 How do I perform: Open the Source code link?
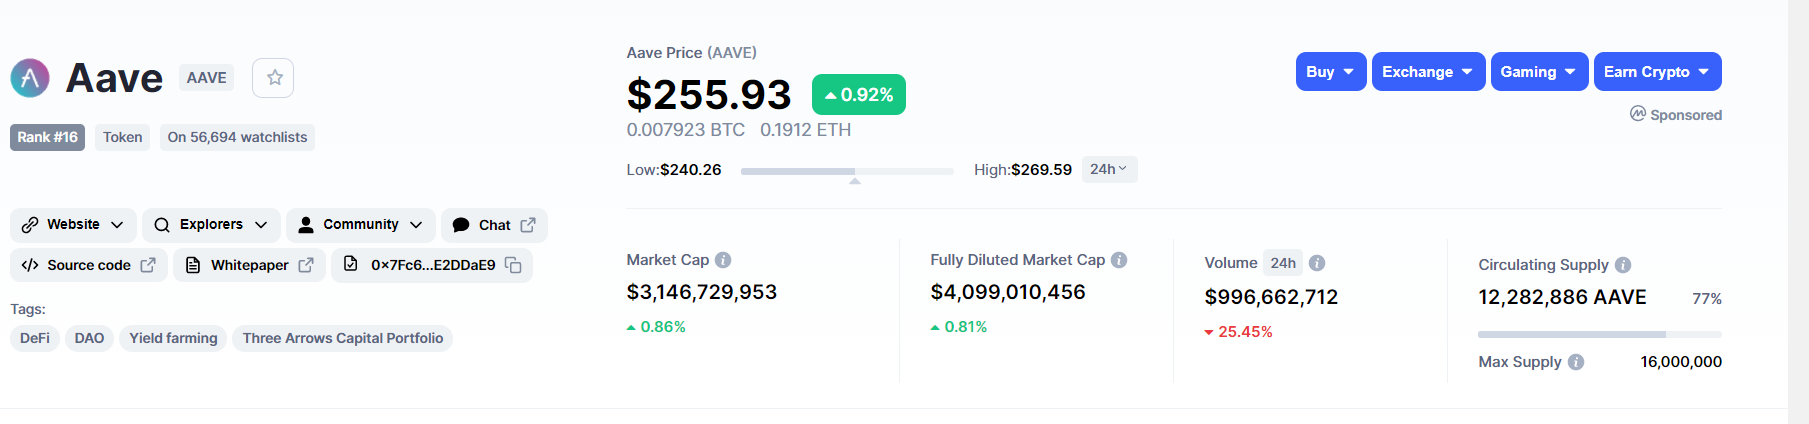coord(89,265)
